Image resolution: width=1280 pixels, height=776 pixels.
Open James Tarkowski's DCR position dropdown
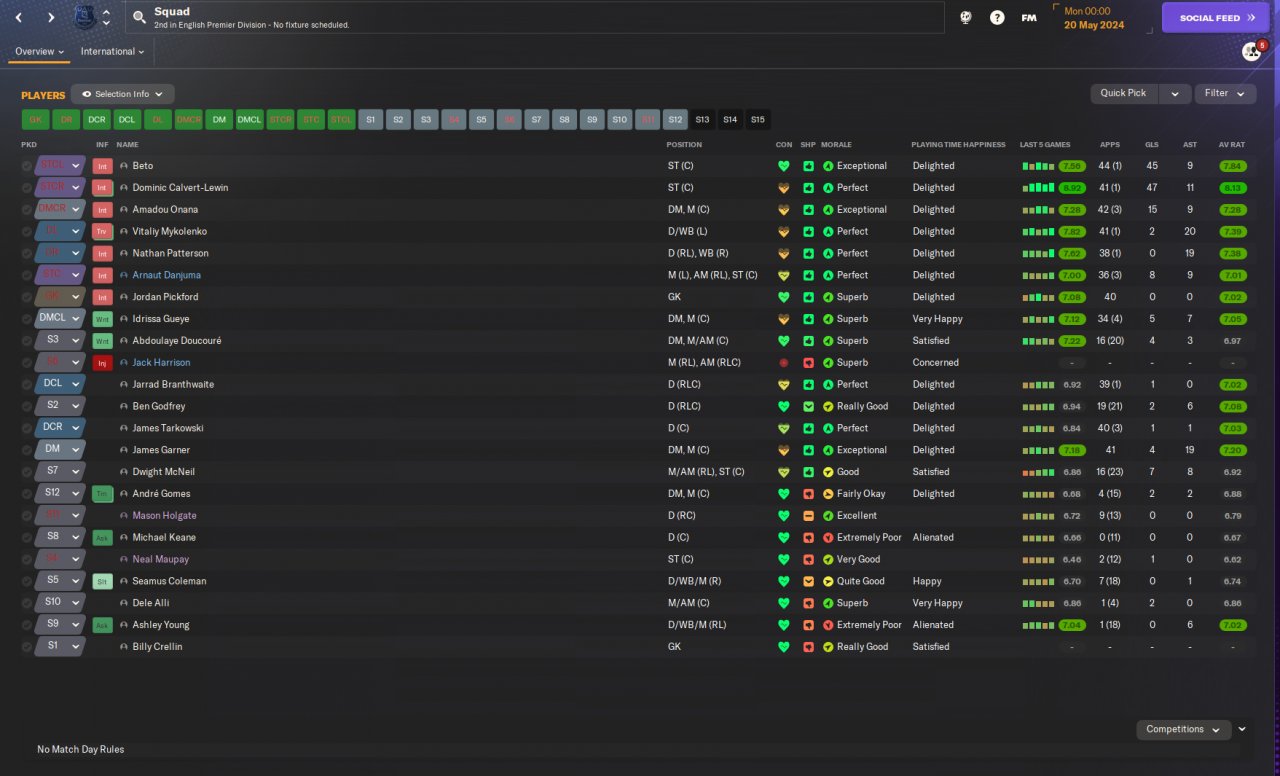60,428
